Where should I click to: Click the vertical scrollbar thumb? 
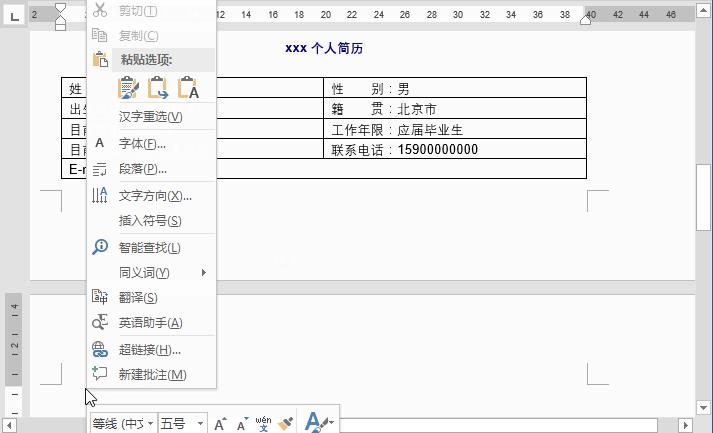tap(703, 197)
